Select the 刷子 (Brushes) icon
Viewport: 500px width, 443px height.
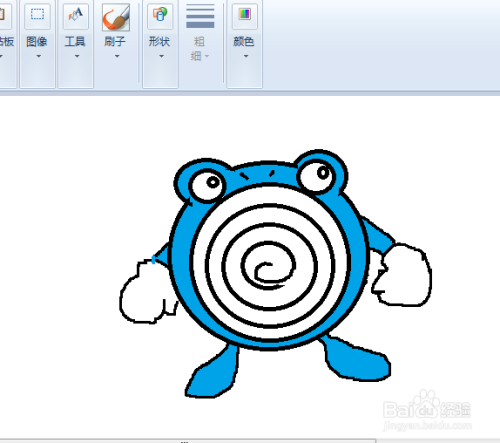116,17
